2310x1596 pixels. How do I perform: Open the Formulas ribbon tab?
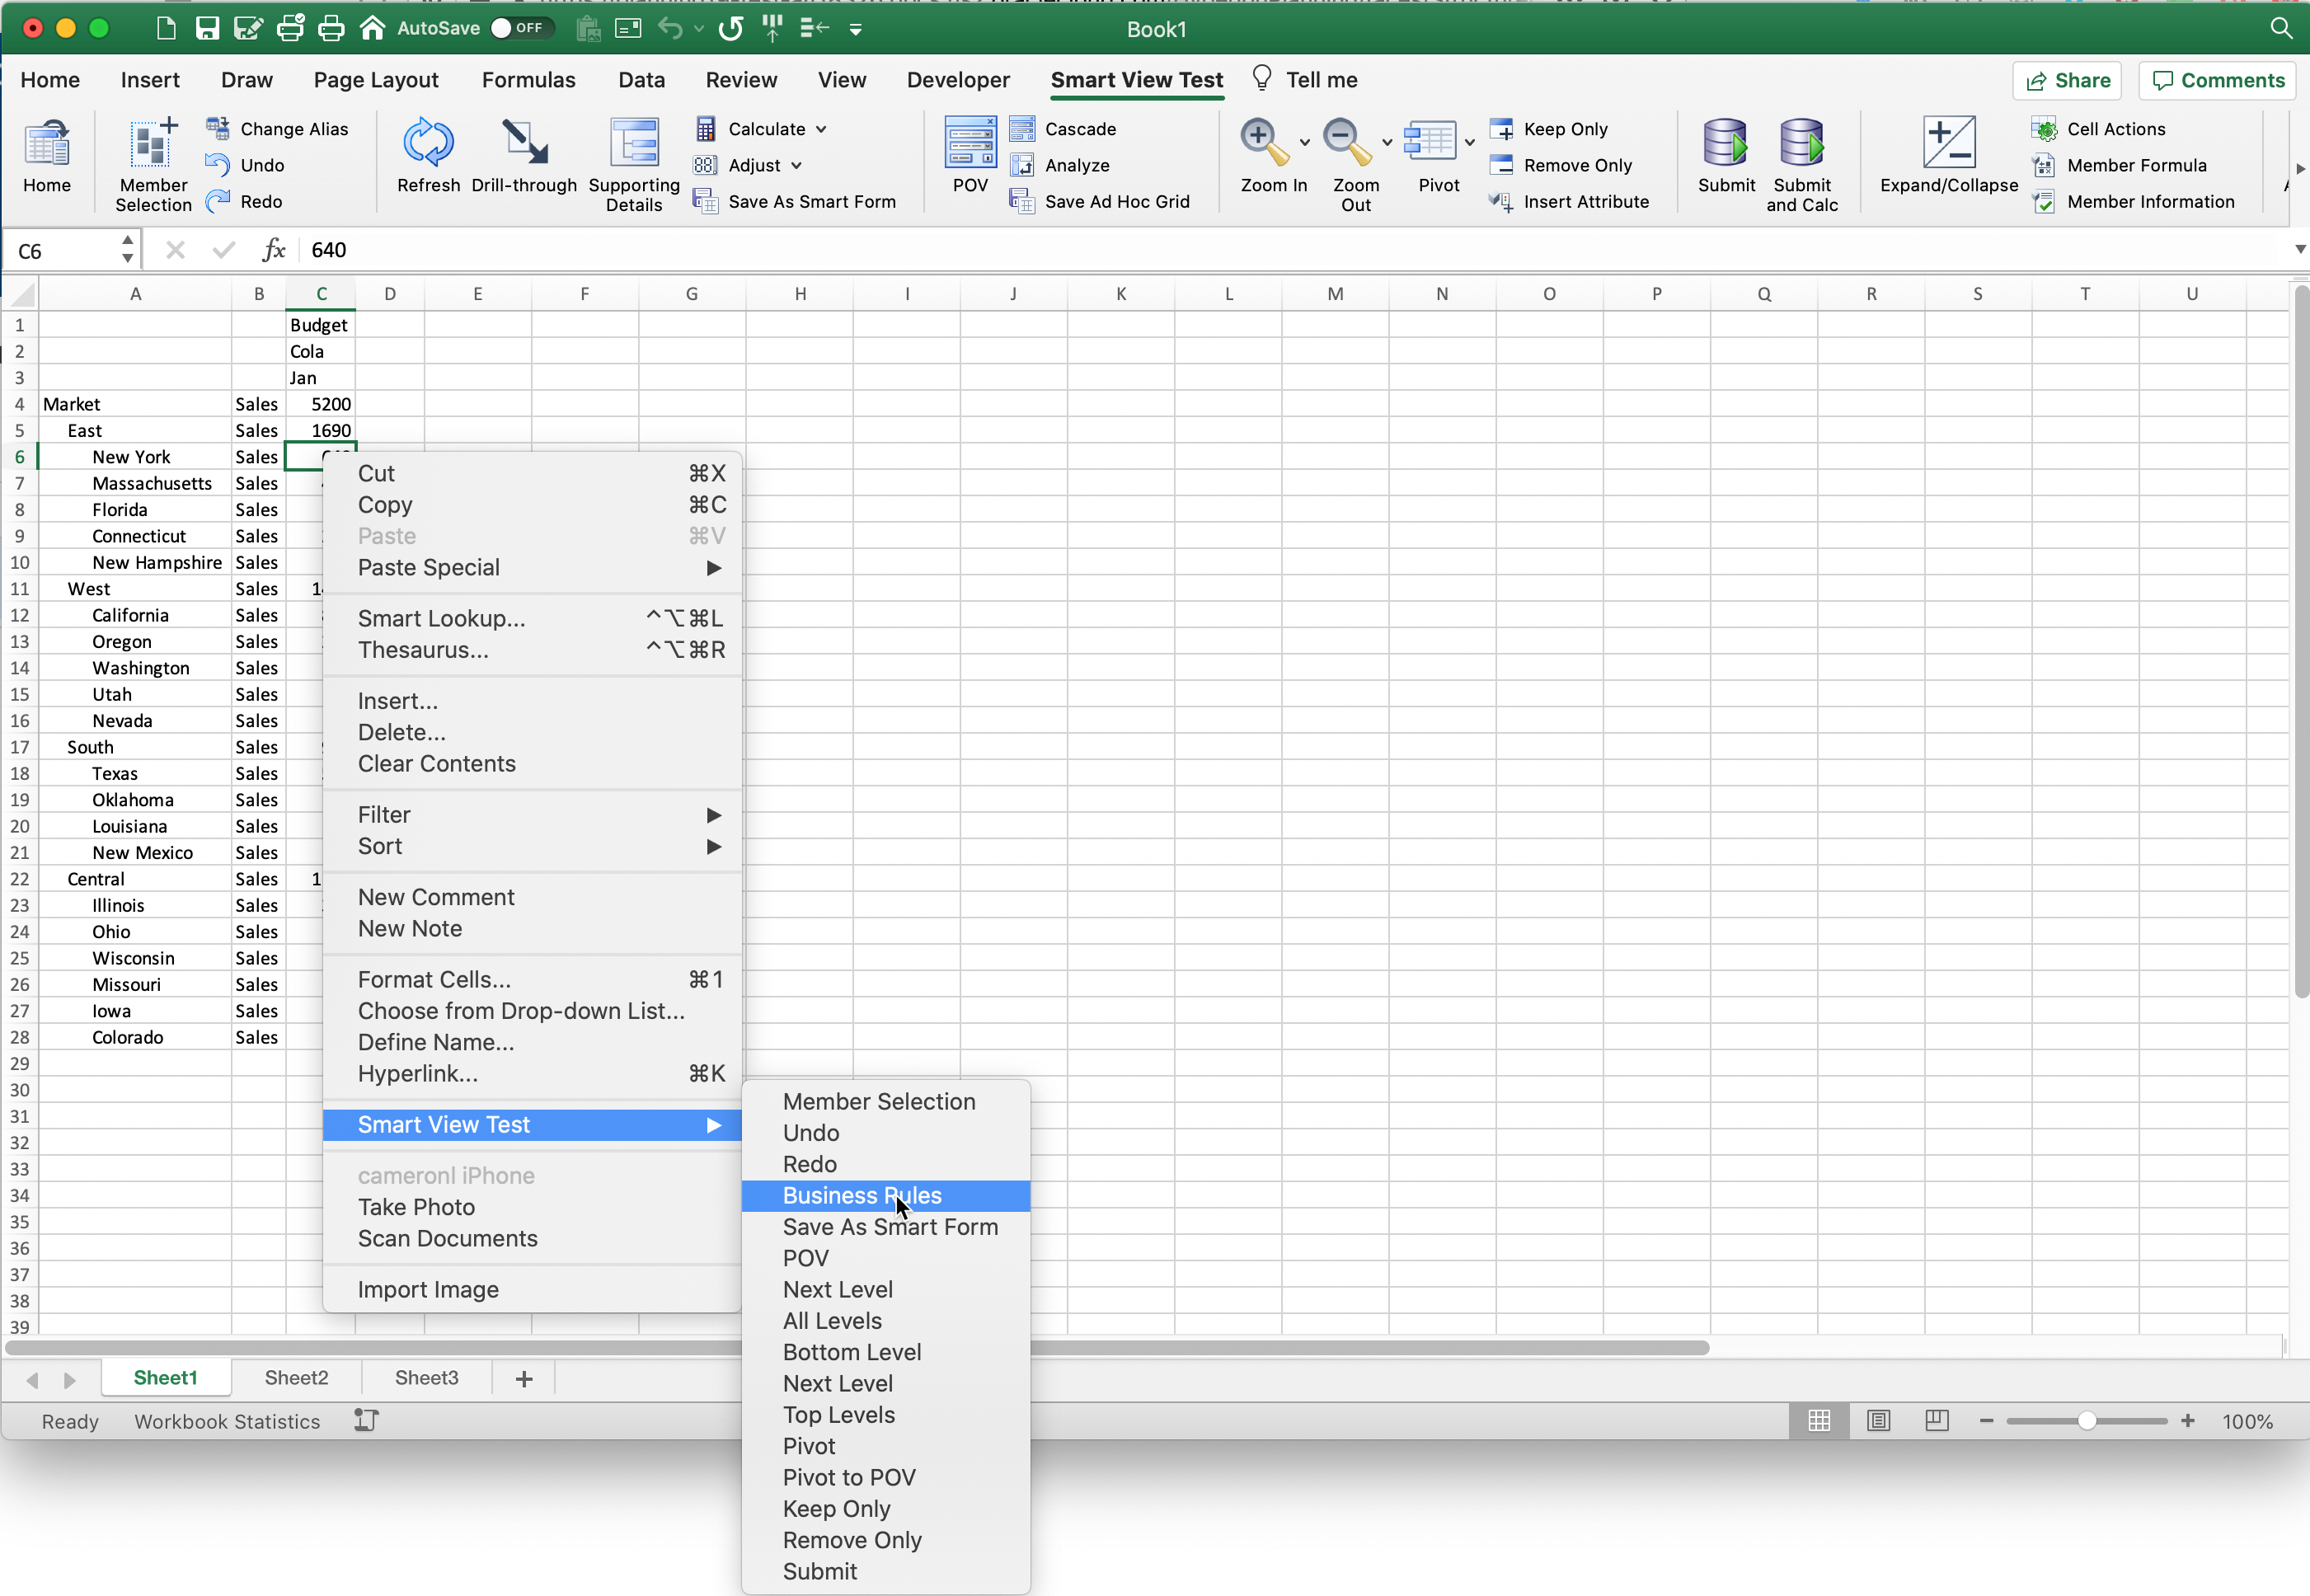(x=528, y=80)
